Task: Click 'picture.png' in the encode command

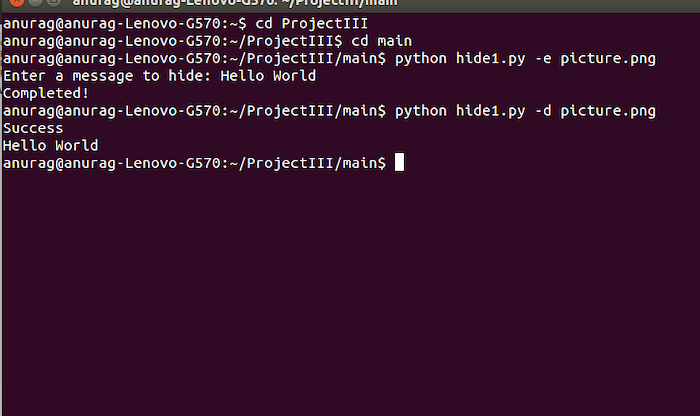Action: pos(608,58)
